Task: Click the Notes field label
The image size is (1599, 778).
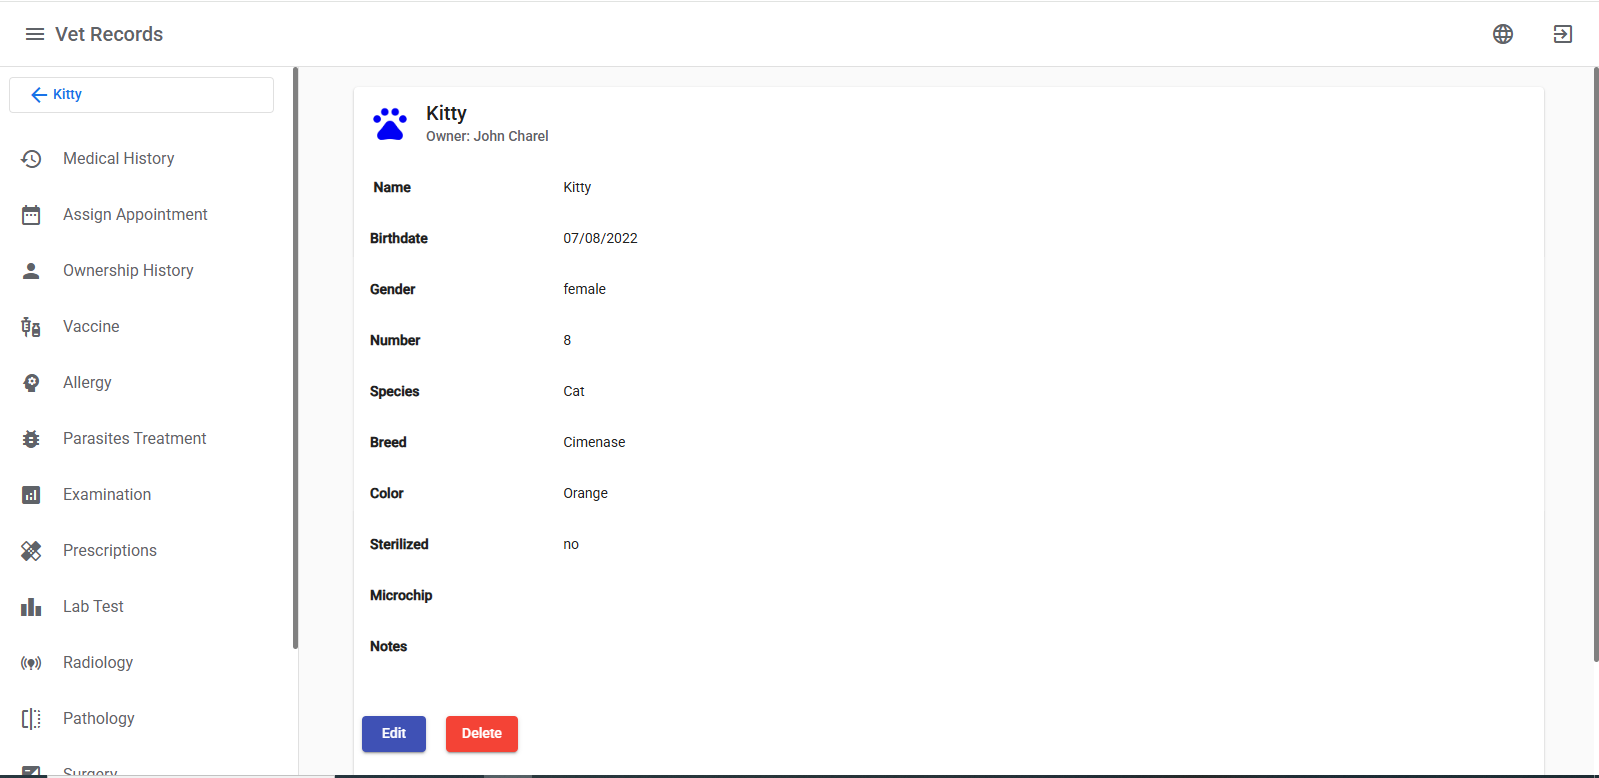Action: (x=388, y=646)
